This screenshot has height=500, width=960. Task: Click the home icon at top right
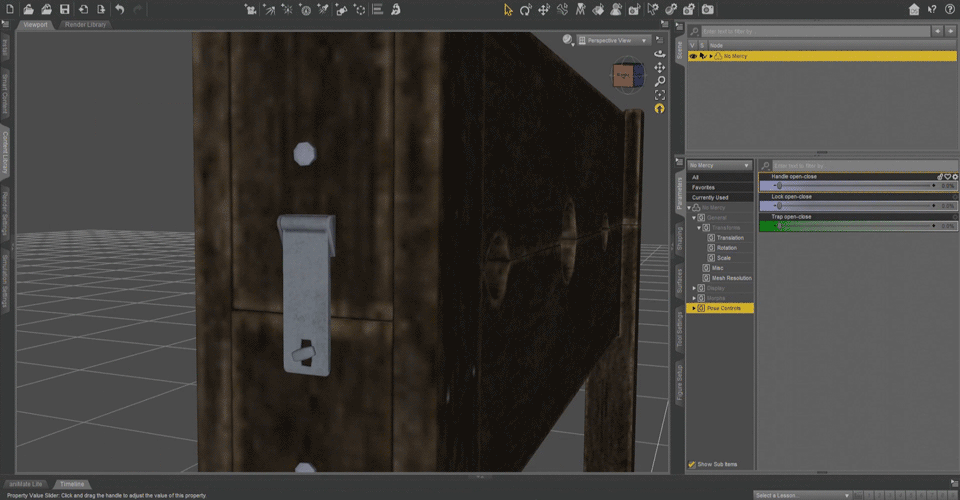(913, 9)
